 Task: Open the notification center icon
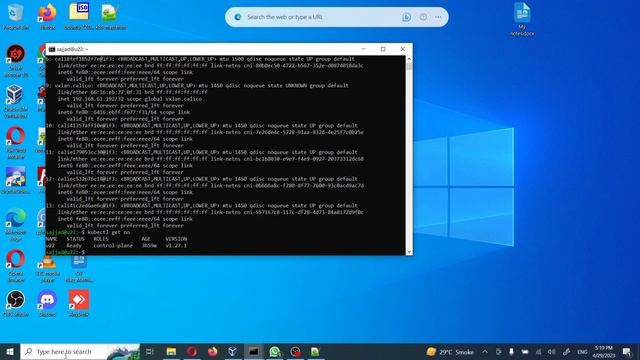(627, 352)
